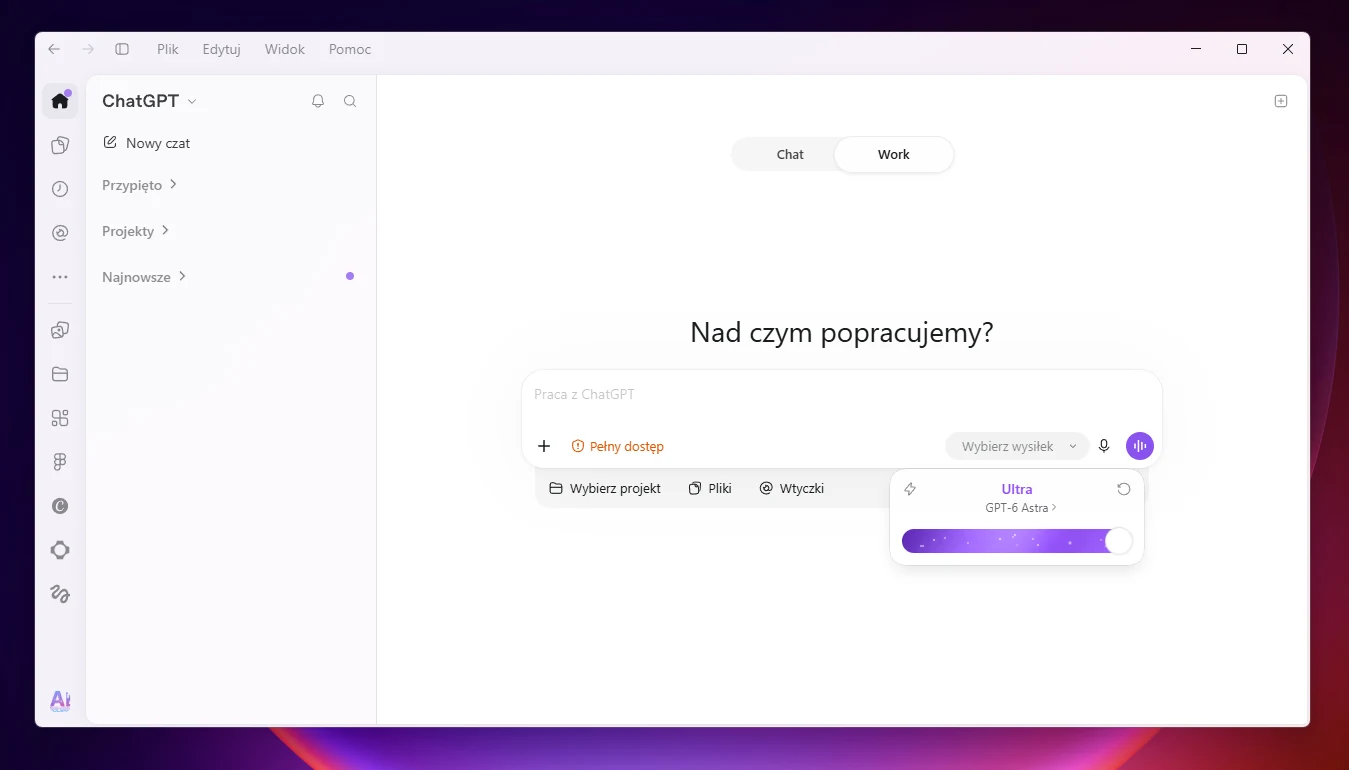Expand the Projekty section
This screenshot has width=1349, height=770.
pos(136,231)
